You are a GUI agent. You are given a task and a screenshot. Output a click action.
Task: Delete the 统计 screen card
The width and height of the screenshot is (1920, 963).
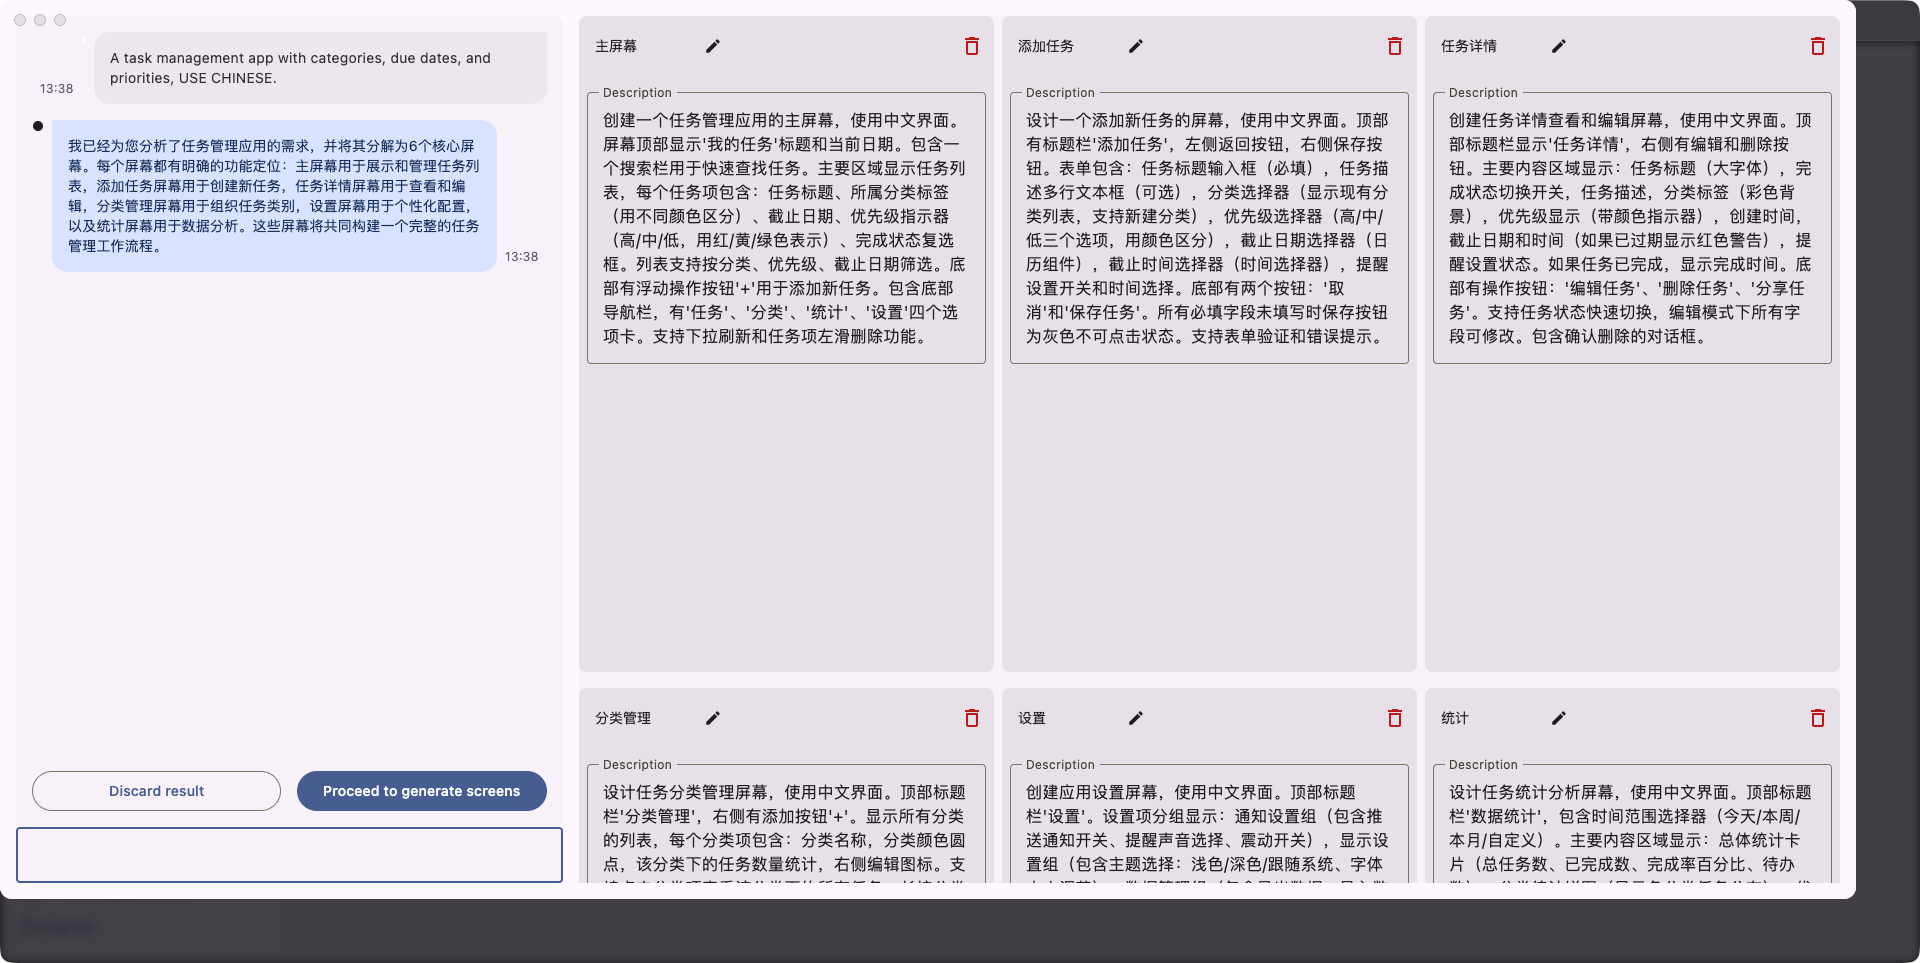pyautogui.click(x=1817, y=718)
